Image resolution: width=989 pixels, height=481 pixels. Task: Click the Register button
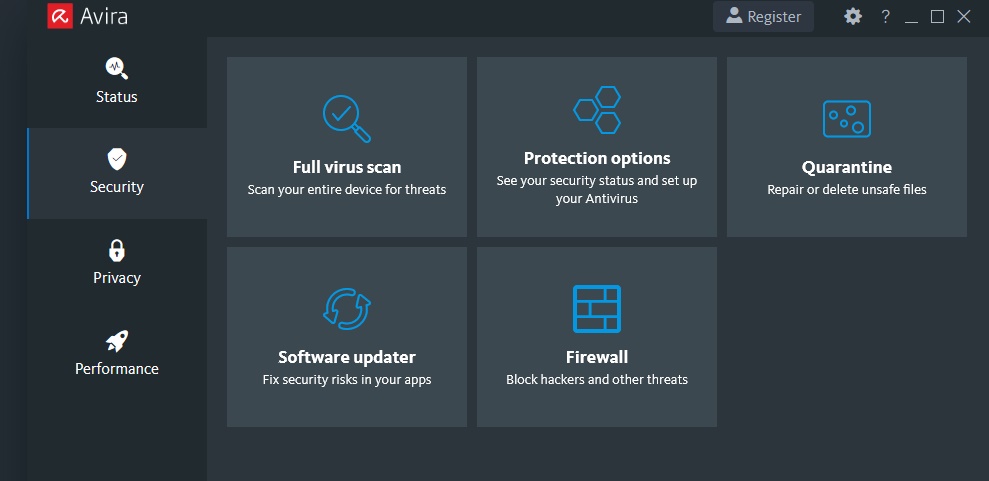763,16
